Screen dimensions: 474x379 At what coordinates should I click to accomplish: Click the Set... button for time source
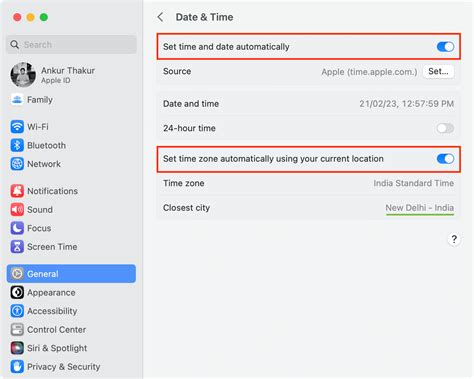(x=438, y=71)
